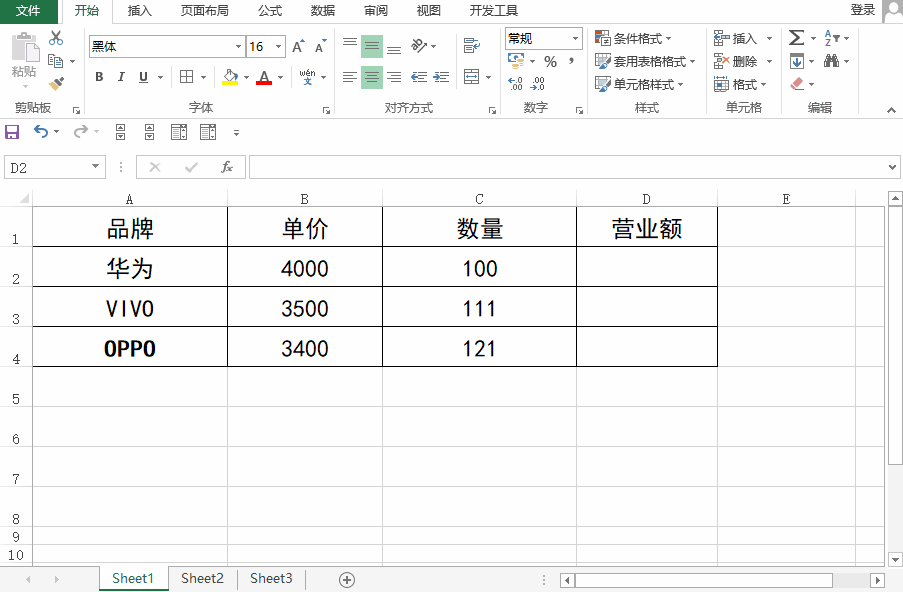Align text left
This screenshot has width=903, height=592.
tap(350, 77)
